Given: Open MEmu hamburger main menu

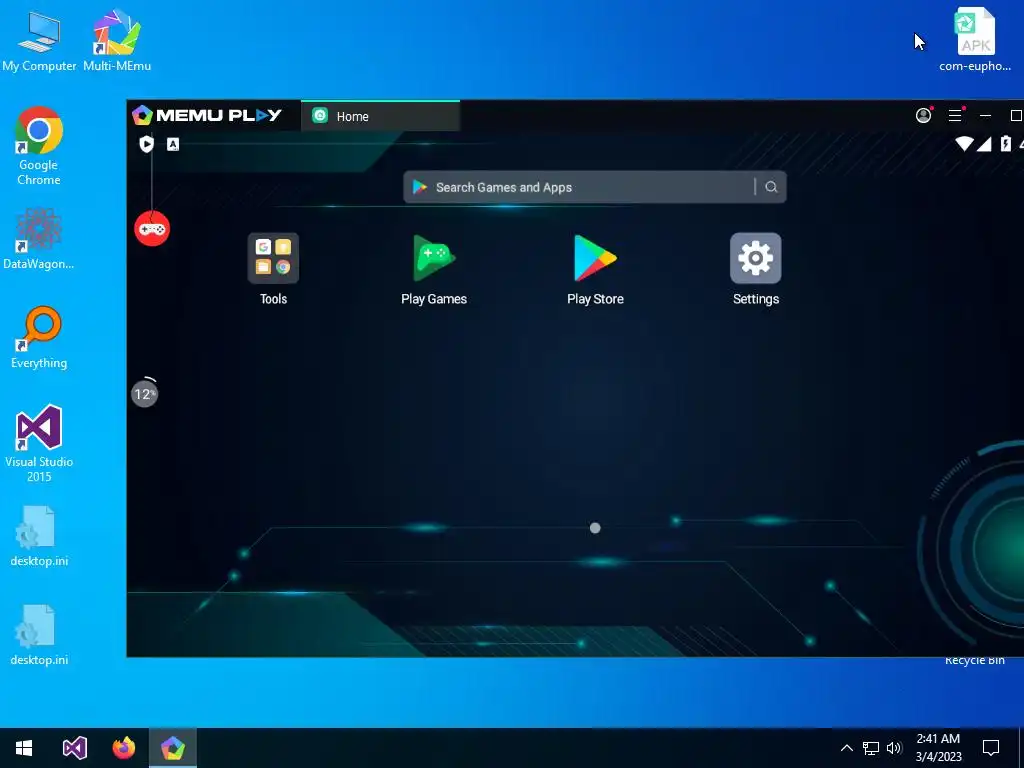Looking at the screenshot, I should click(955, 116).
